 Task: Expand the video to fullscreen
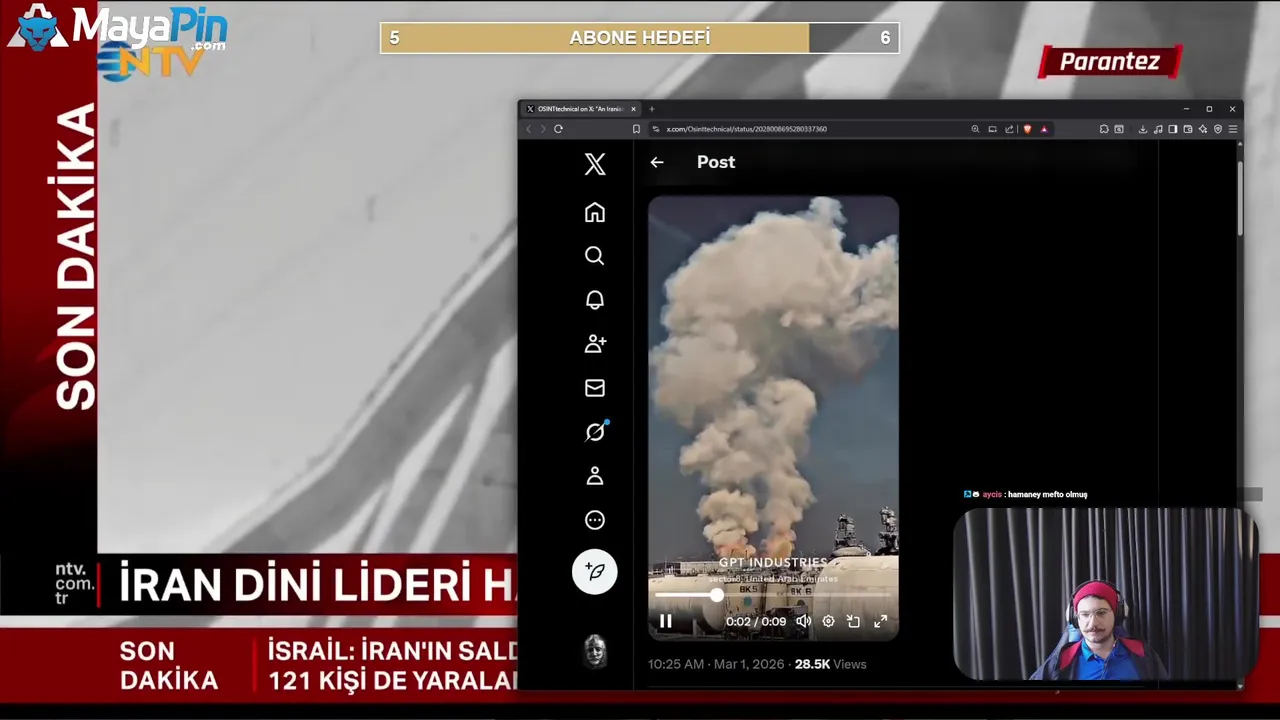click(x=880, y=621)
